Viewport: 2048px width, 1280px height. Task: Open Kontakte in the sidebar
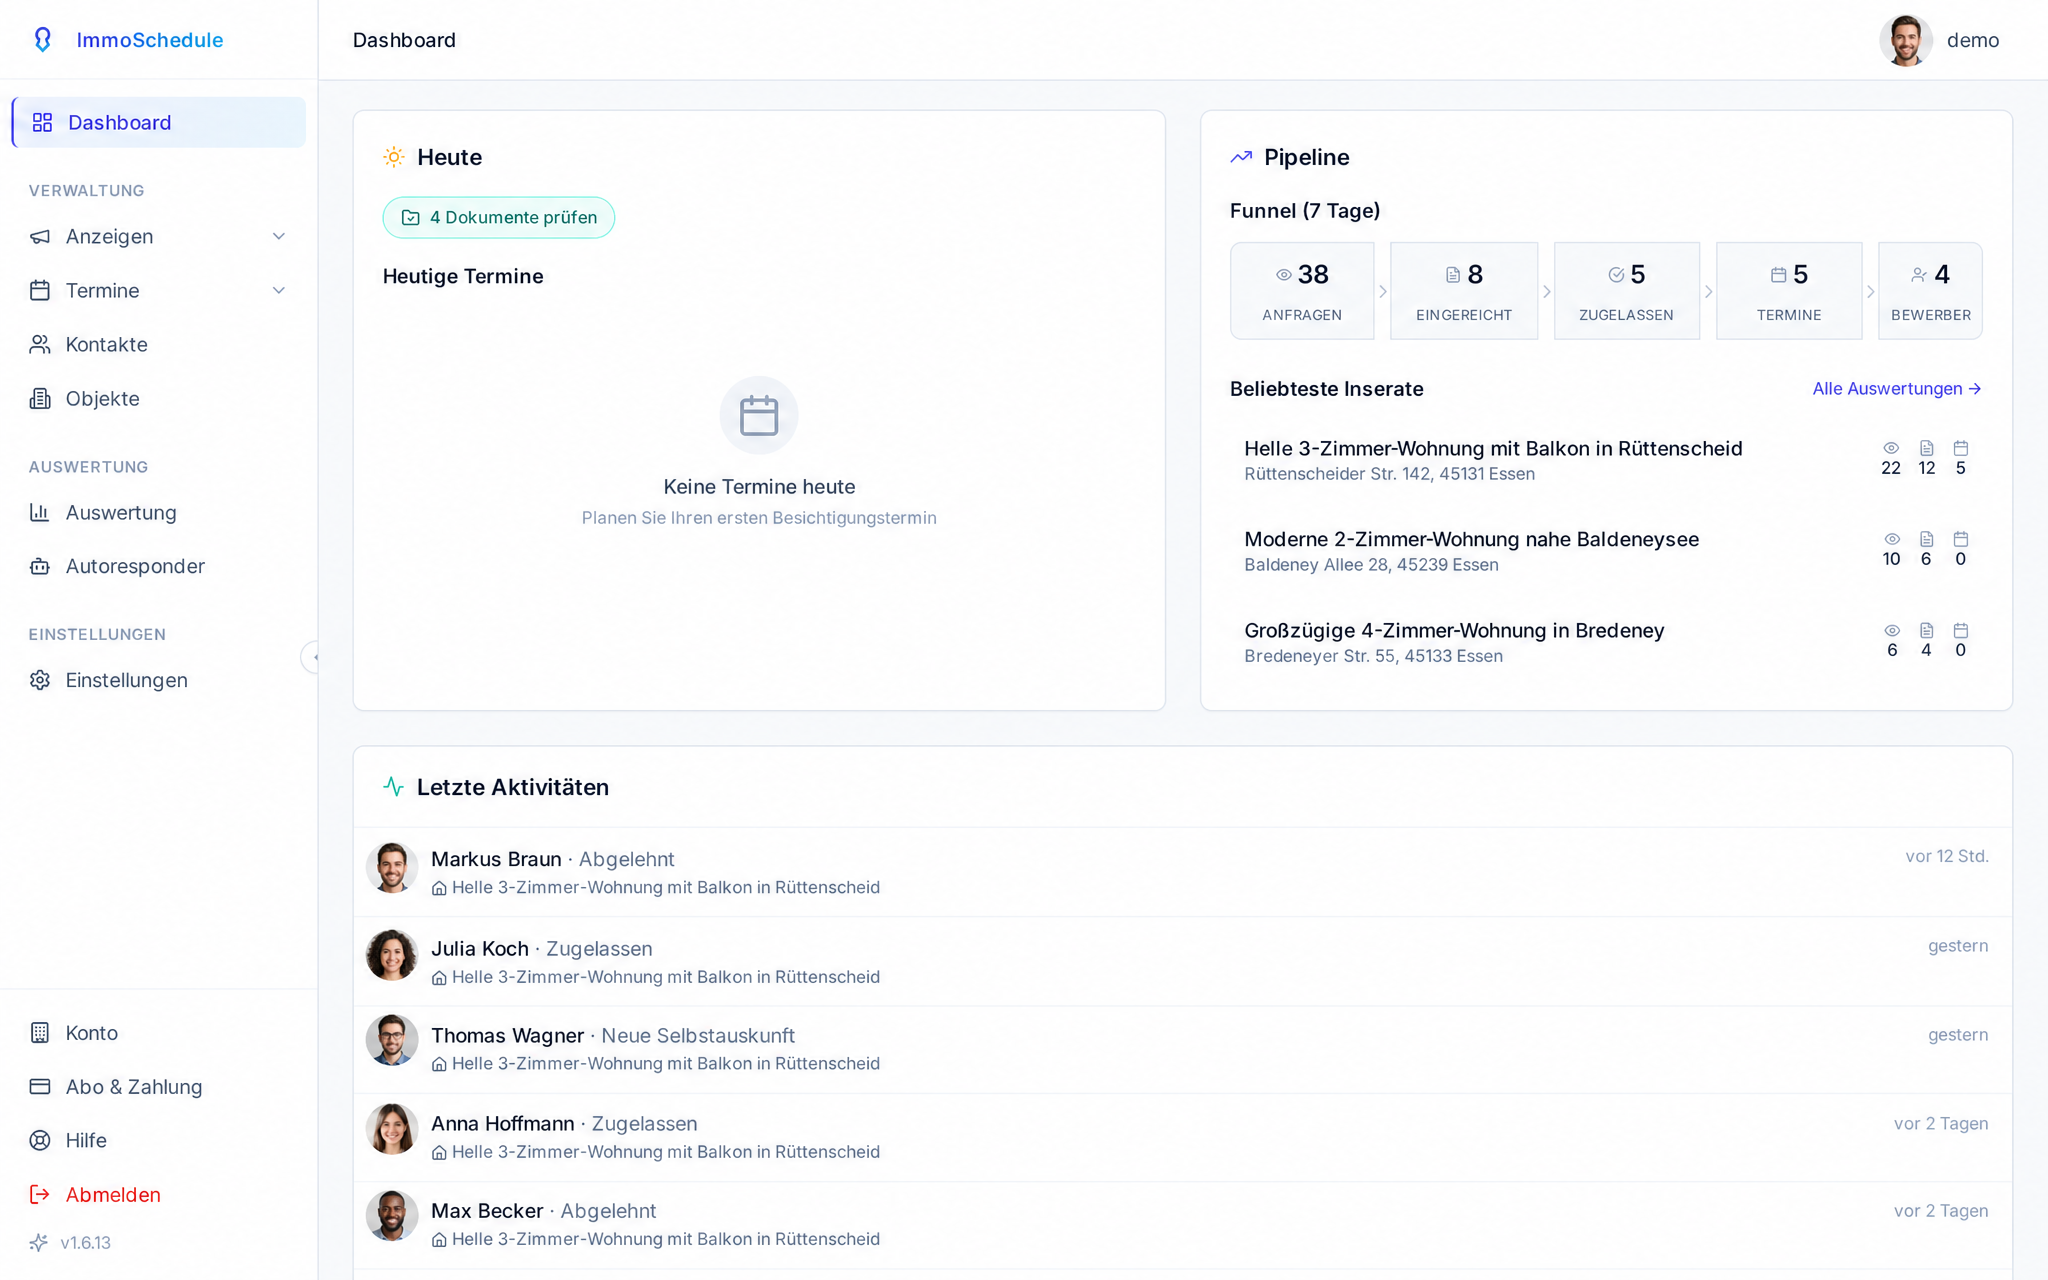click(159, 344)
